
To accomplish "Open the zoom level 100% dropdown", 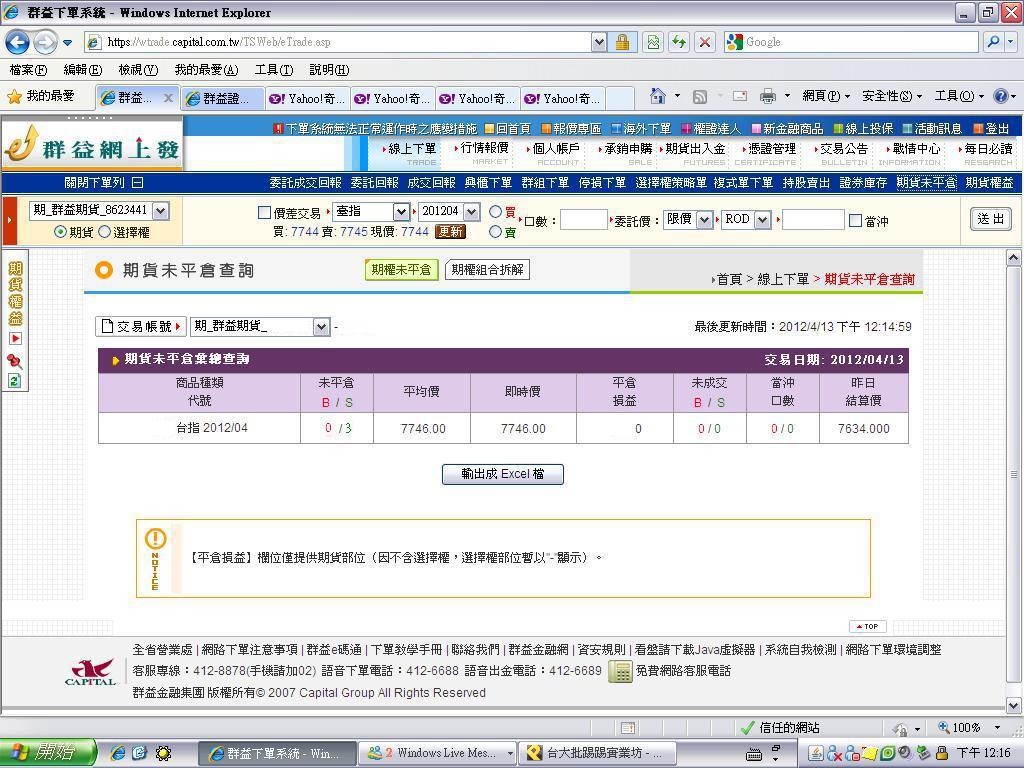I will 997,728.
